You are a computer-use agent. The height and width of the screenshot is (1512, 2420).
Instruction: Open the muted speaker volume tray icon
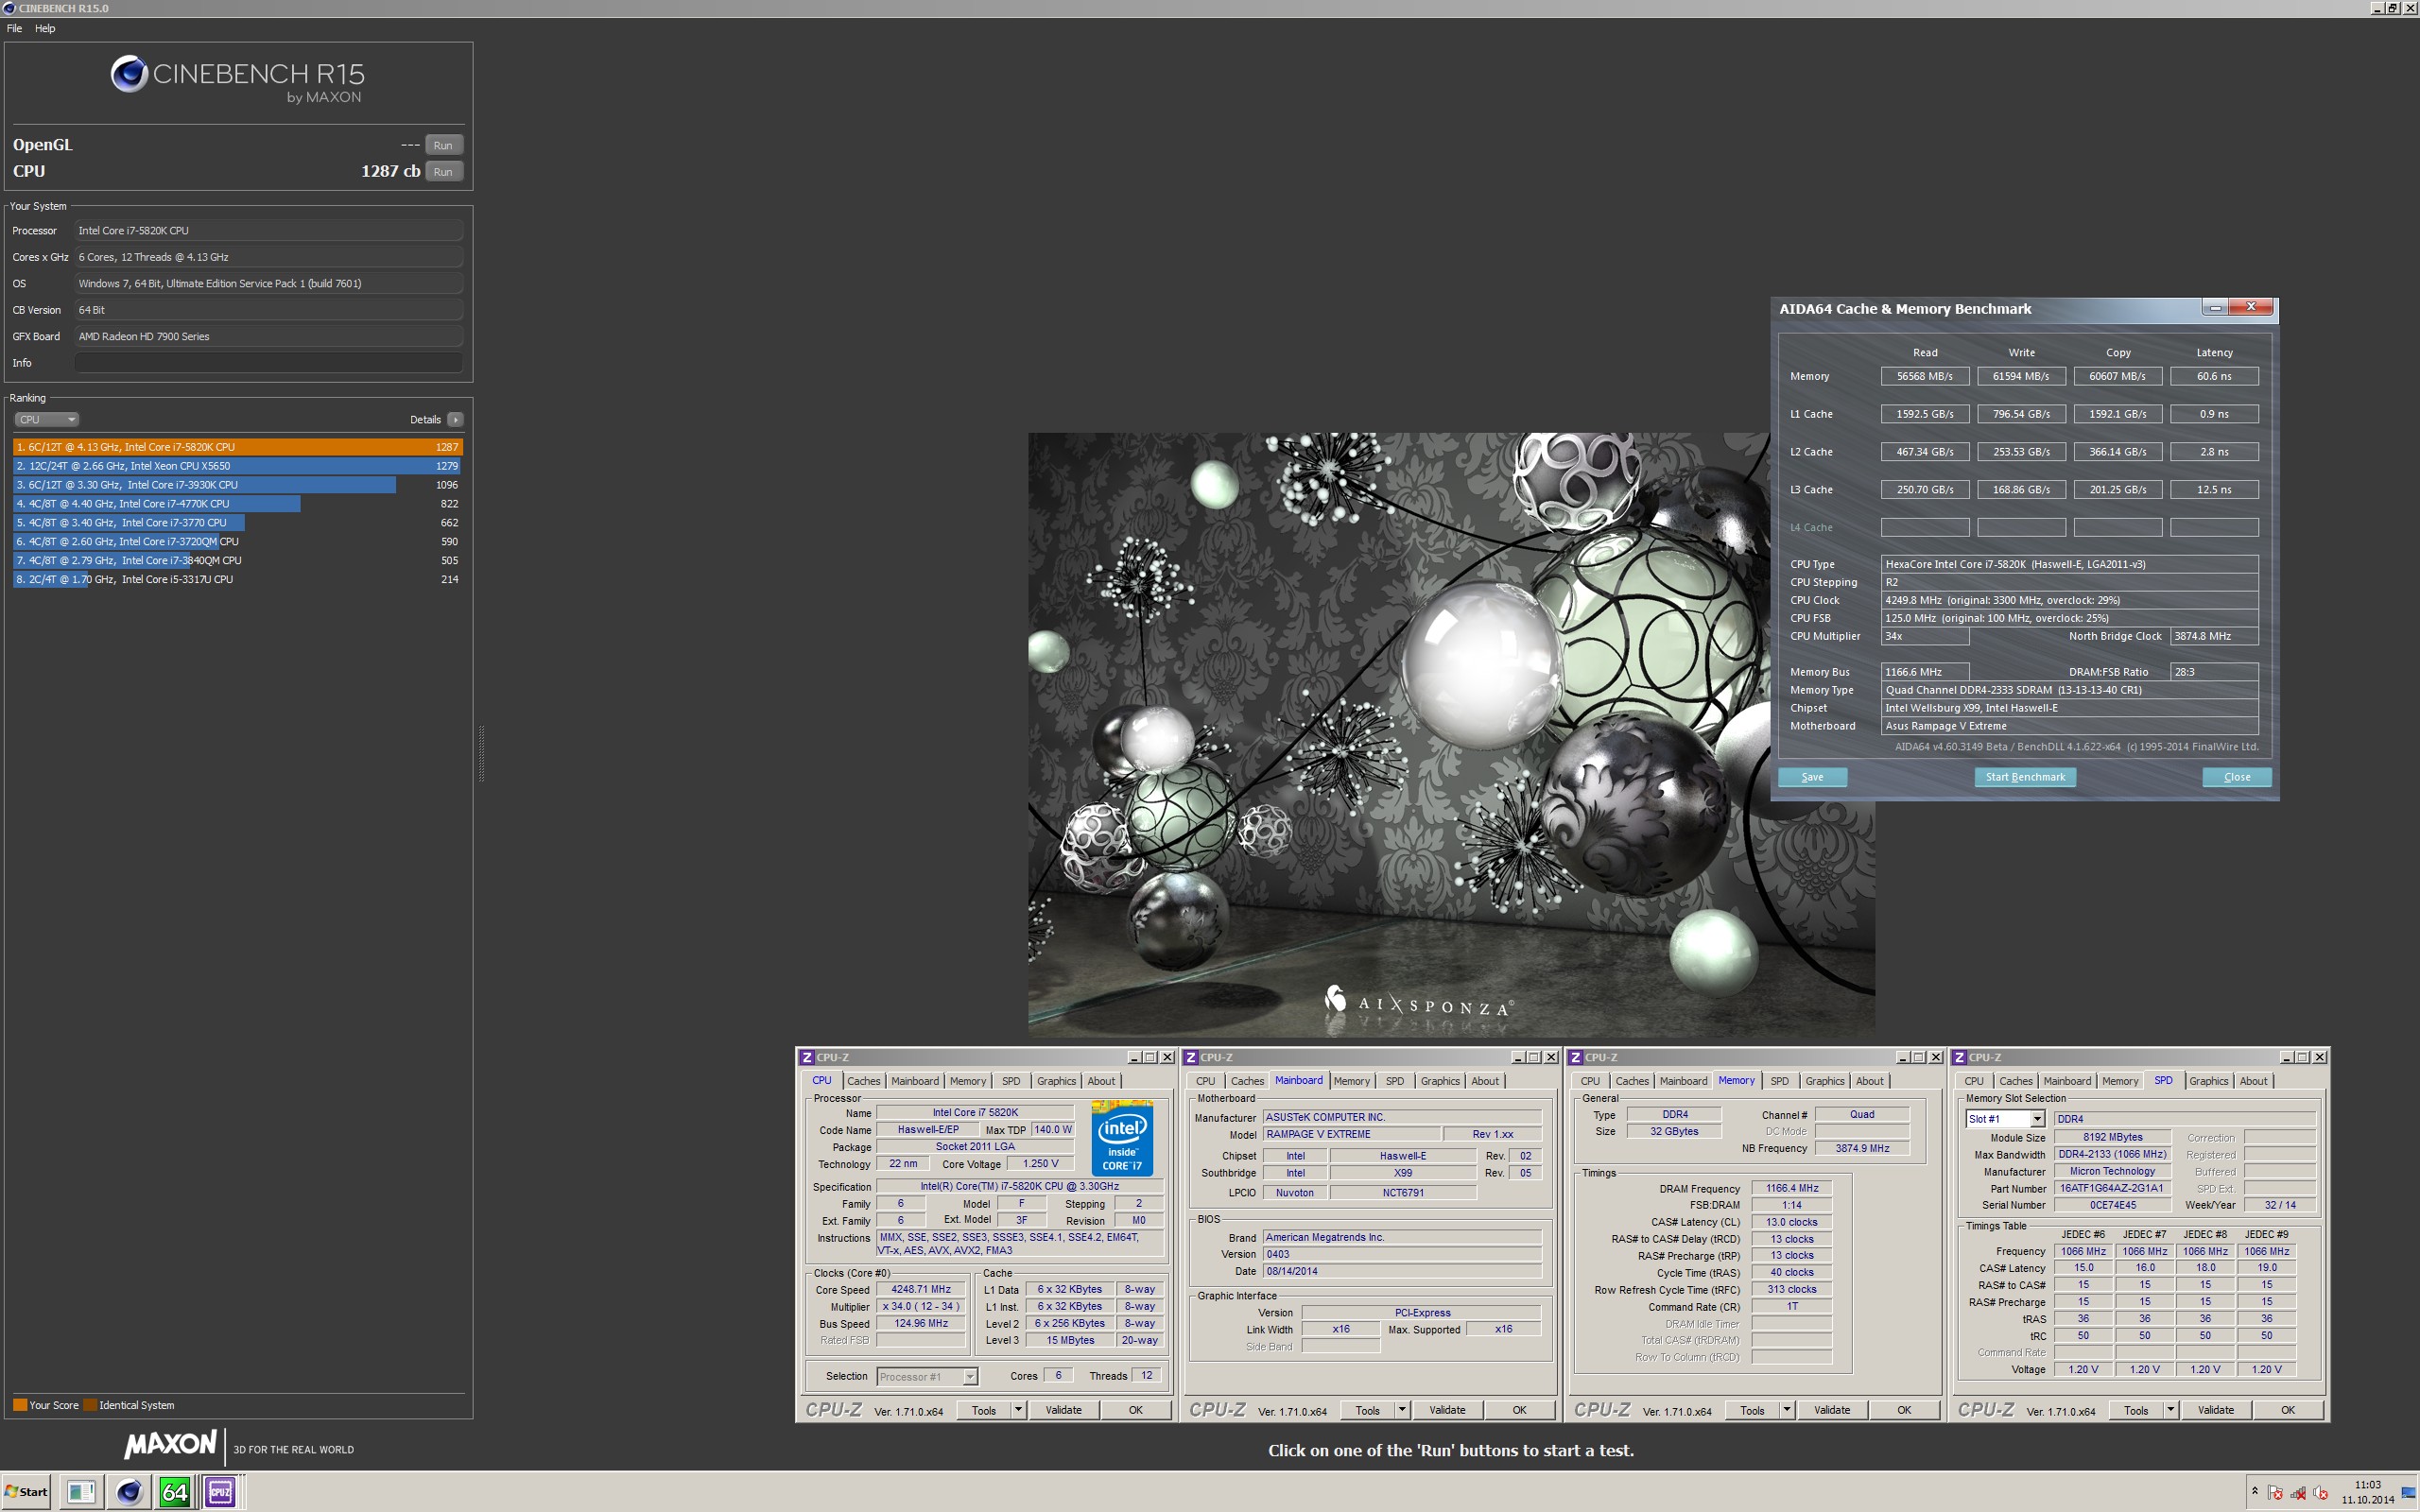[2321, 1493]
